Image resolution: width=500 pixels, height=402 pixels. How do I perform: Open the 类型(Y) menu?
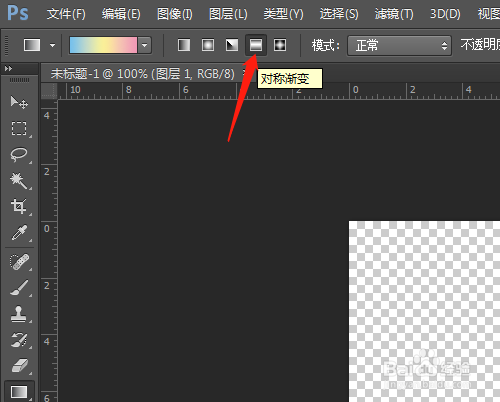pos(283,14)
